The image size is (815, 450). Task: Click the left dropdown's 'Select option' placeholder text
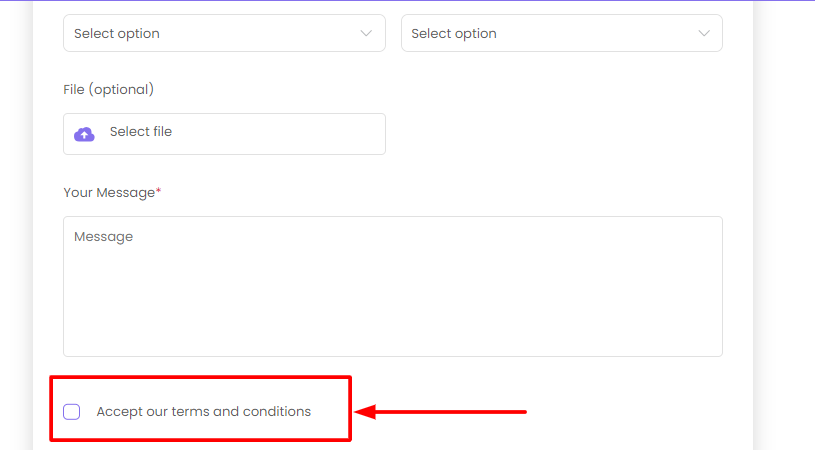click(x=117, y=34)
